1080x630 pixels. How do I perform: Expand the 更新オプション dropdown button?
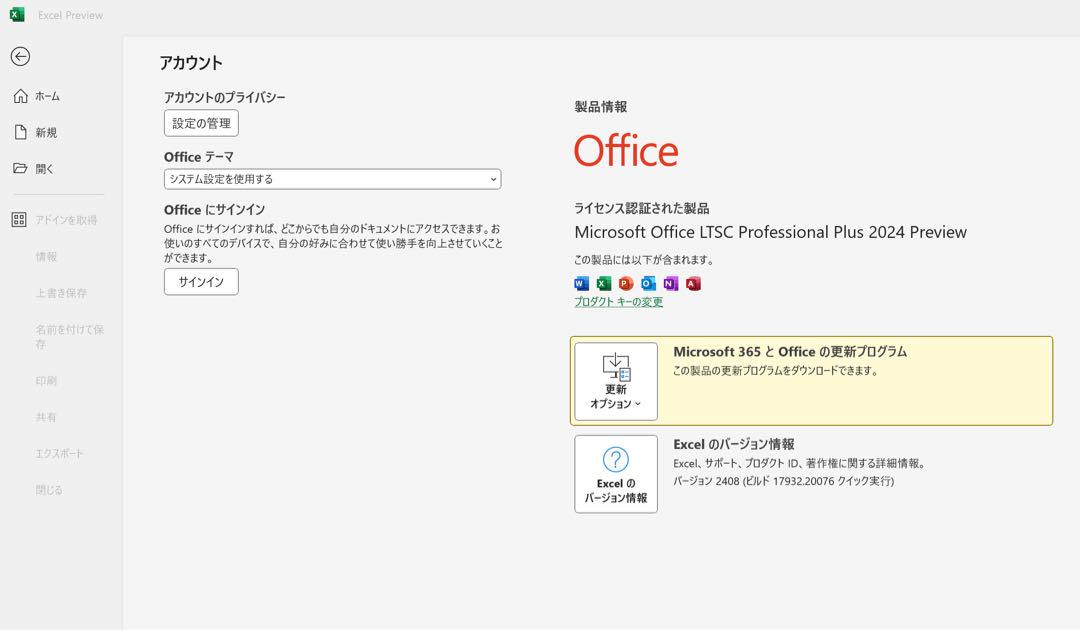click(x=616, y=381)
